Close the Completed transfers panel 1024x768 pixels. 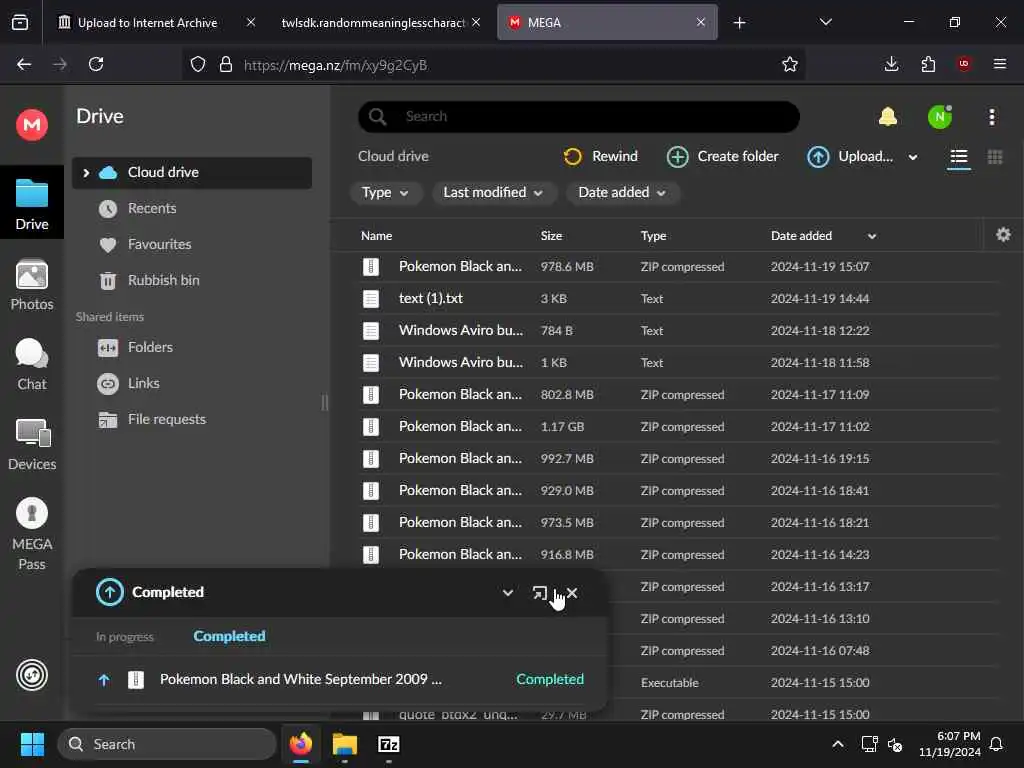(x=572, y=592)
